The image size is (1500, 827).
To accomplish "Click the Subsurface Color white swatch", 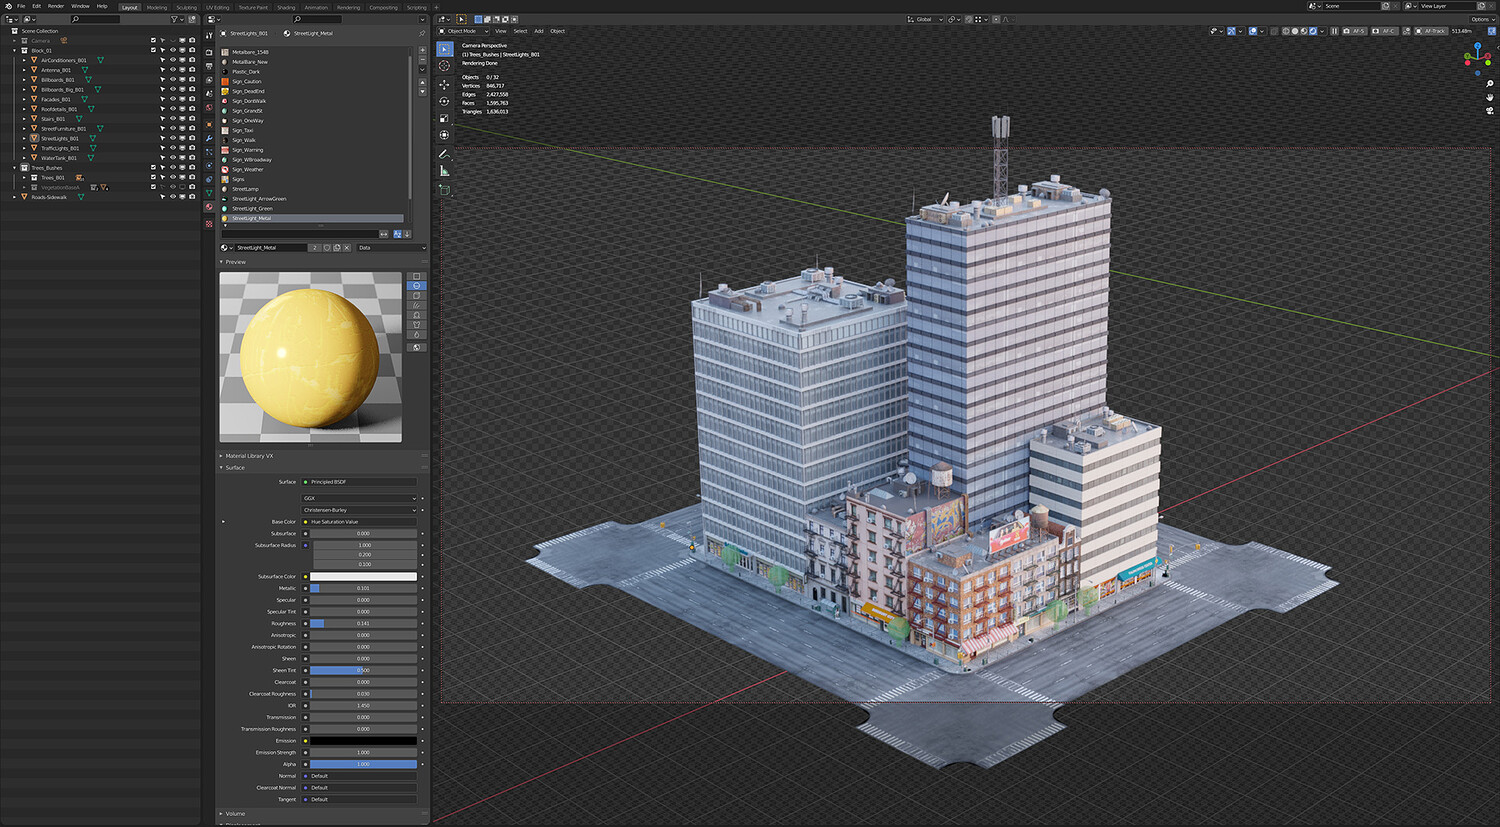I will coord(363,577).
